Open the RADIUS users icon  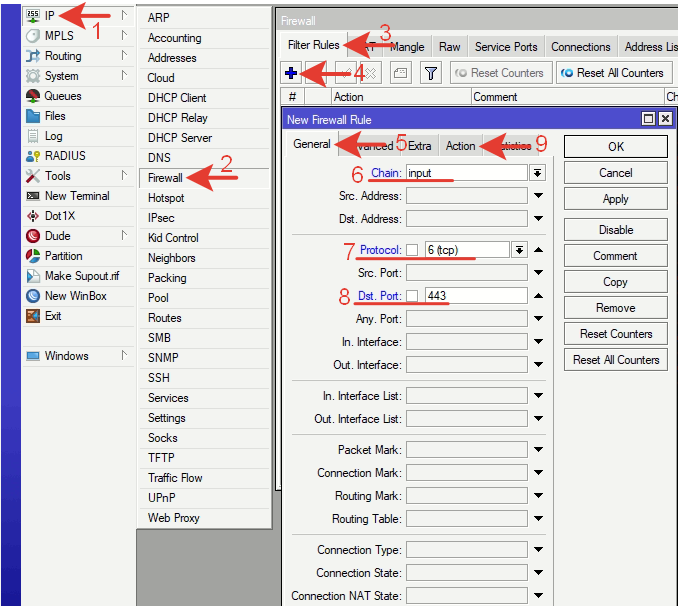click(x=33, y=156)
